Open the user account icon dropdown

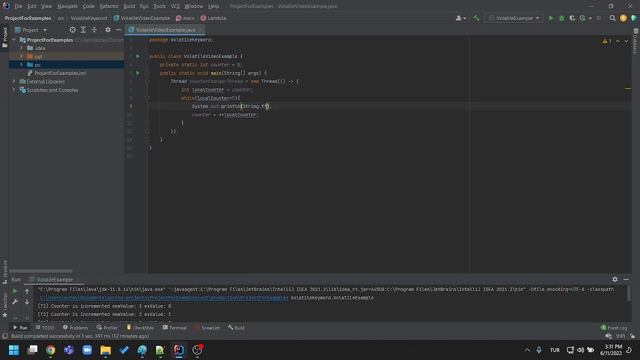click(x=460, y=18)
